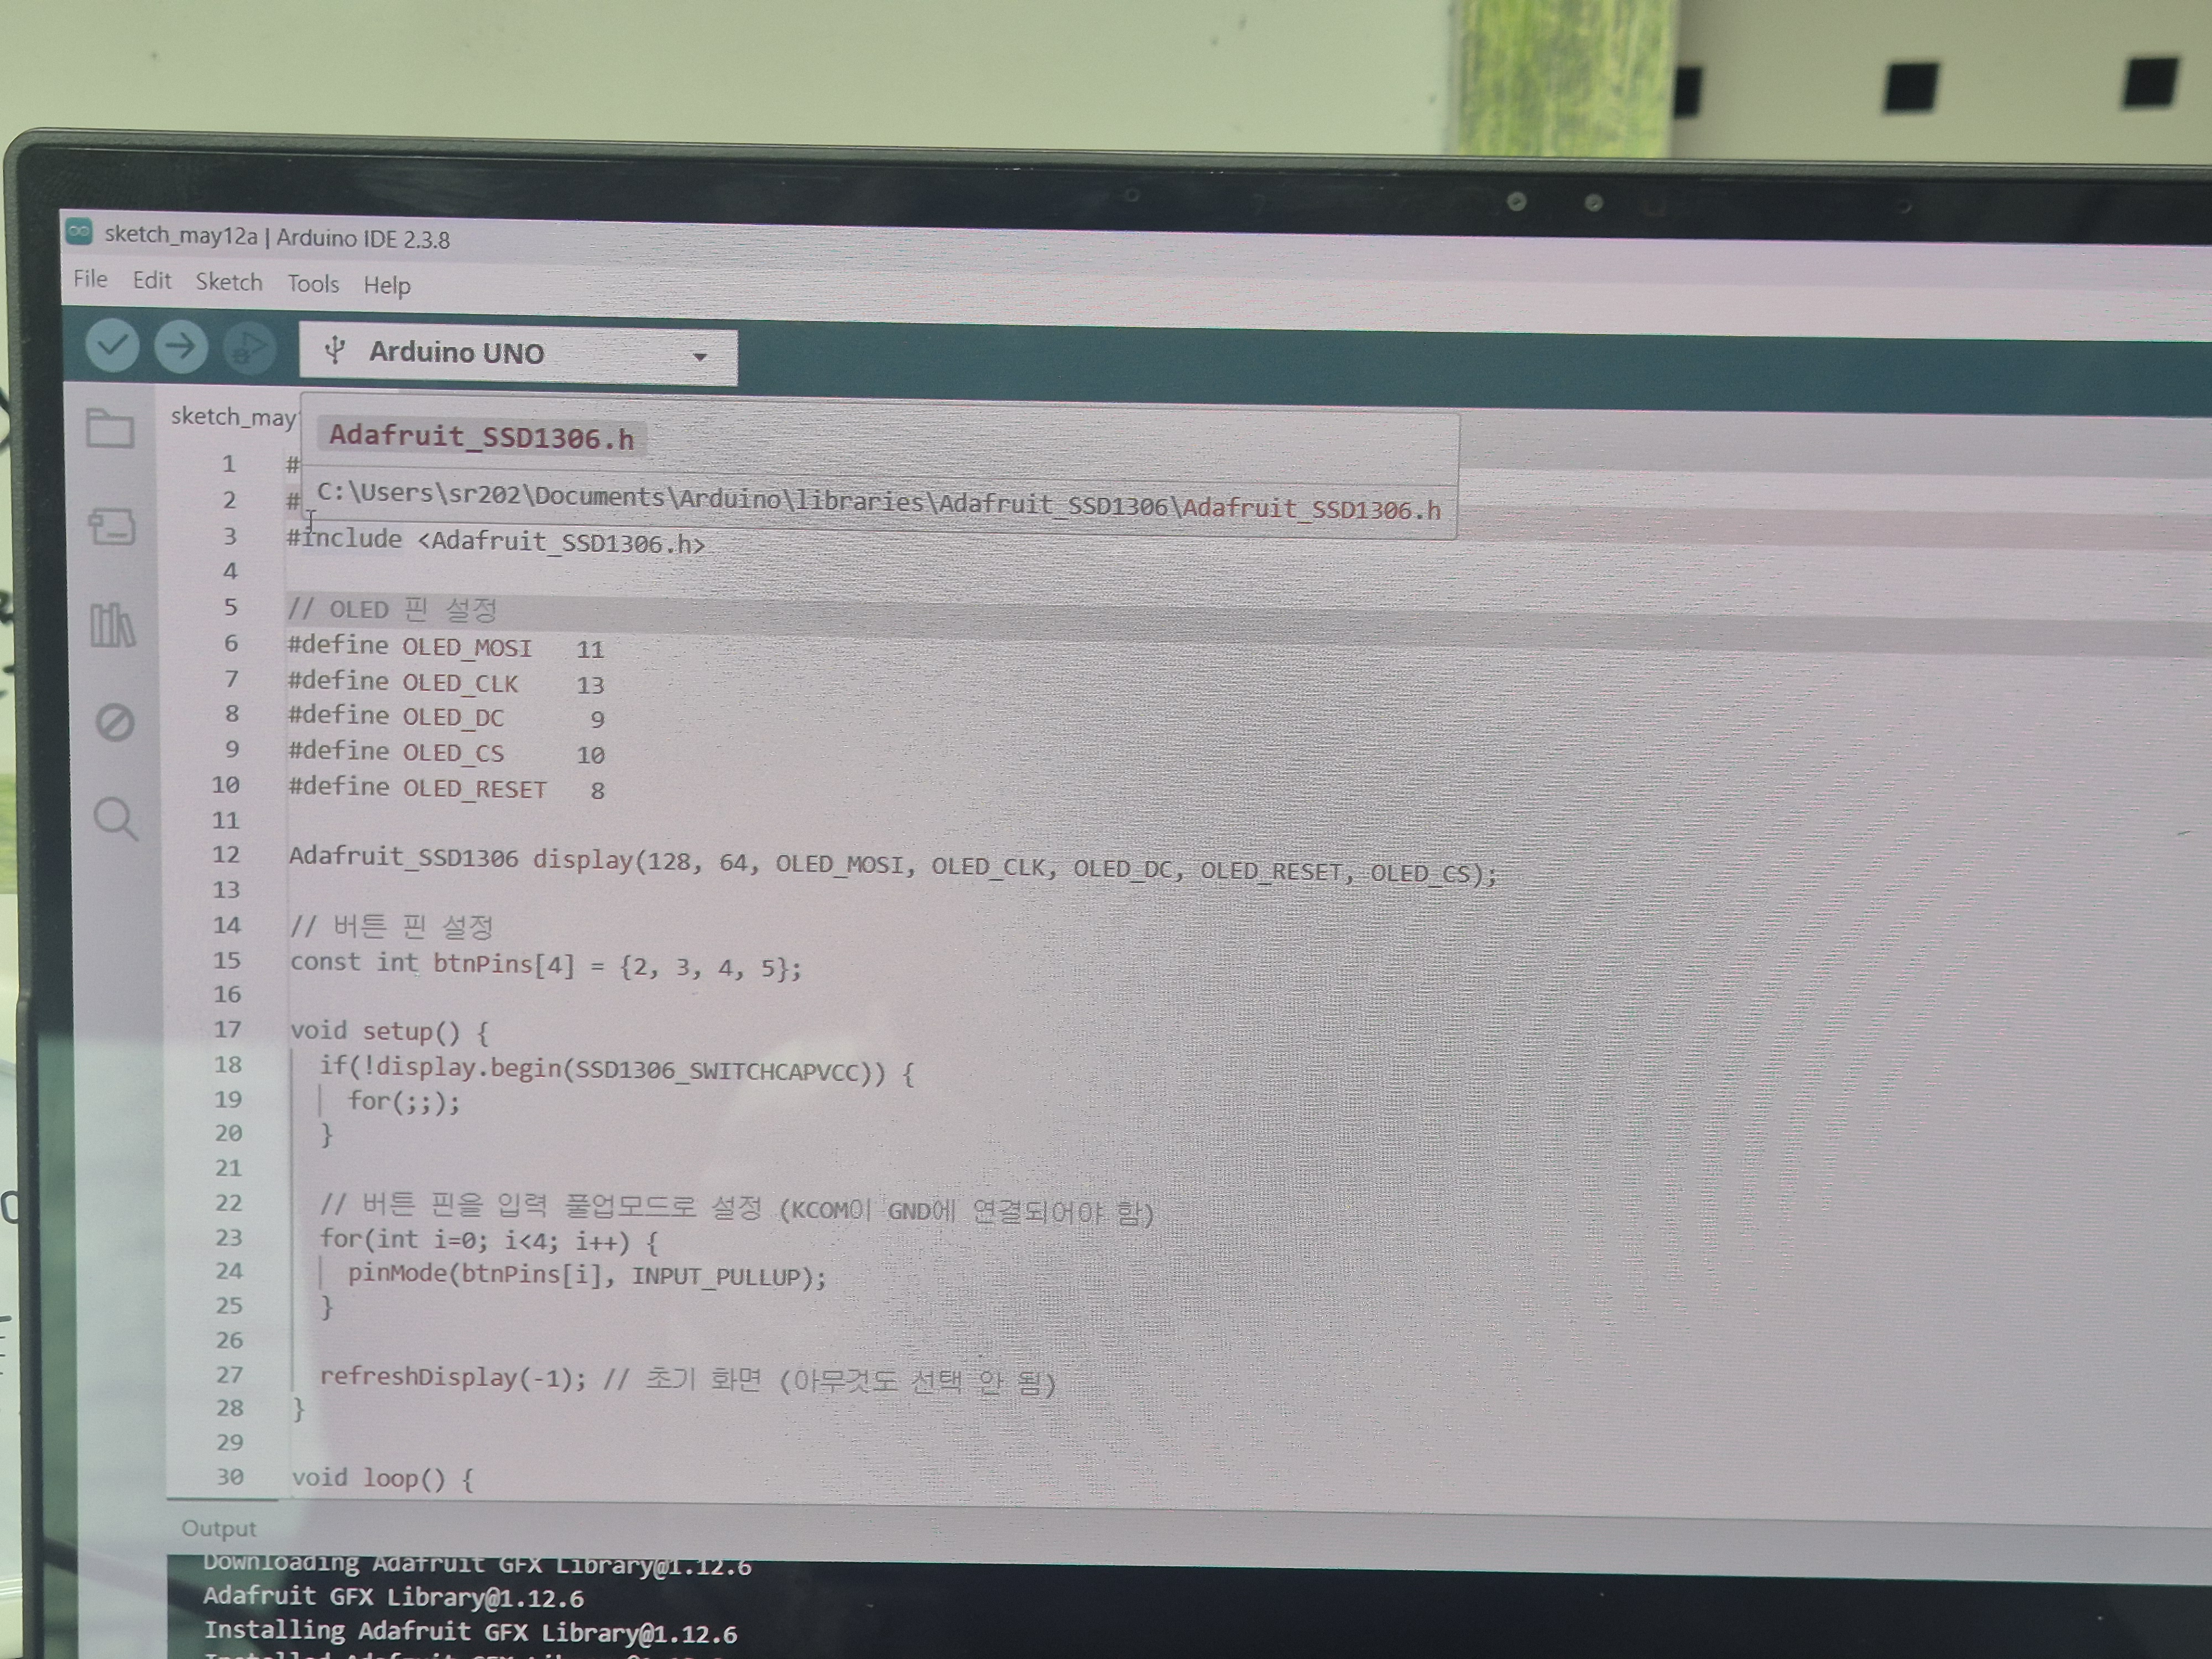Click the #define OLED_RESET 8 line
Screen dimensions: 2212x1659
446,788
